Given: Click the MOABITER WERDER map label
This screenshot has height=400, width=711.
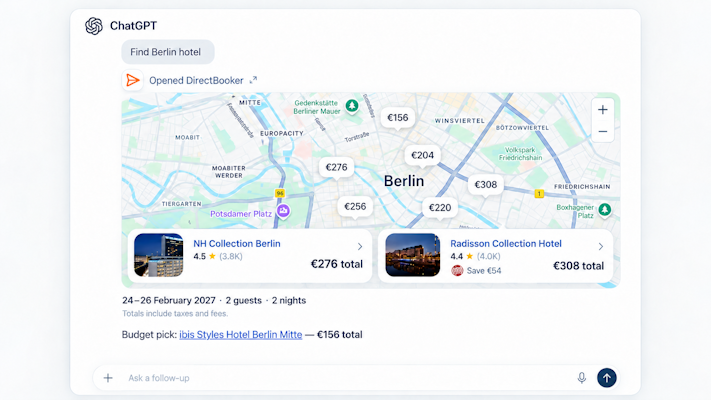Looking at the screenshot, I should (x=229, y=171).
